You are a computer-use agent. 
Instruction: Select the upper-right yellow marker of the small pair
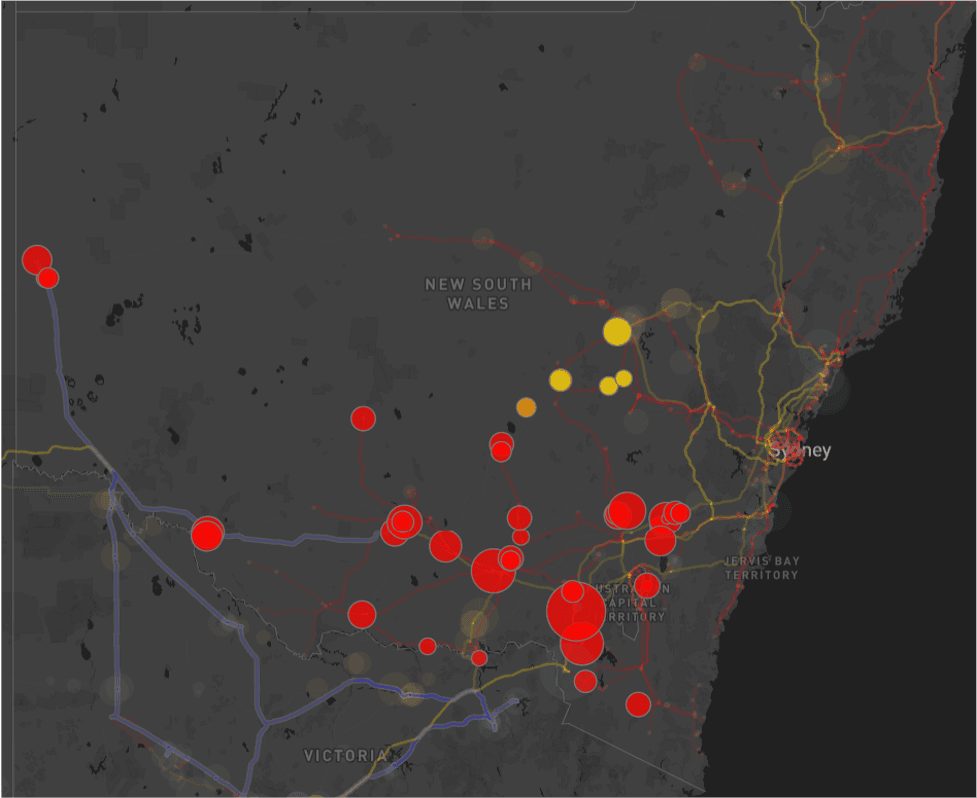point(624,378)
